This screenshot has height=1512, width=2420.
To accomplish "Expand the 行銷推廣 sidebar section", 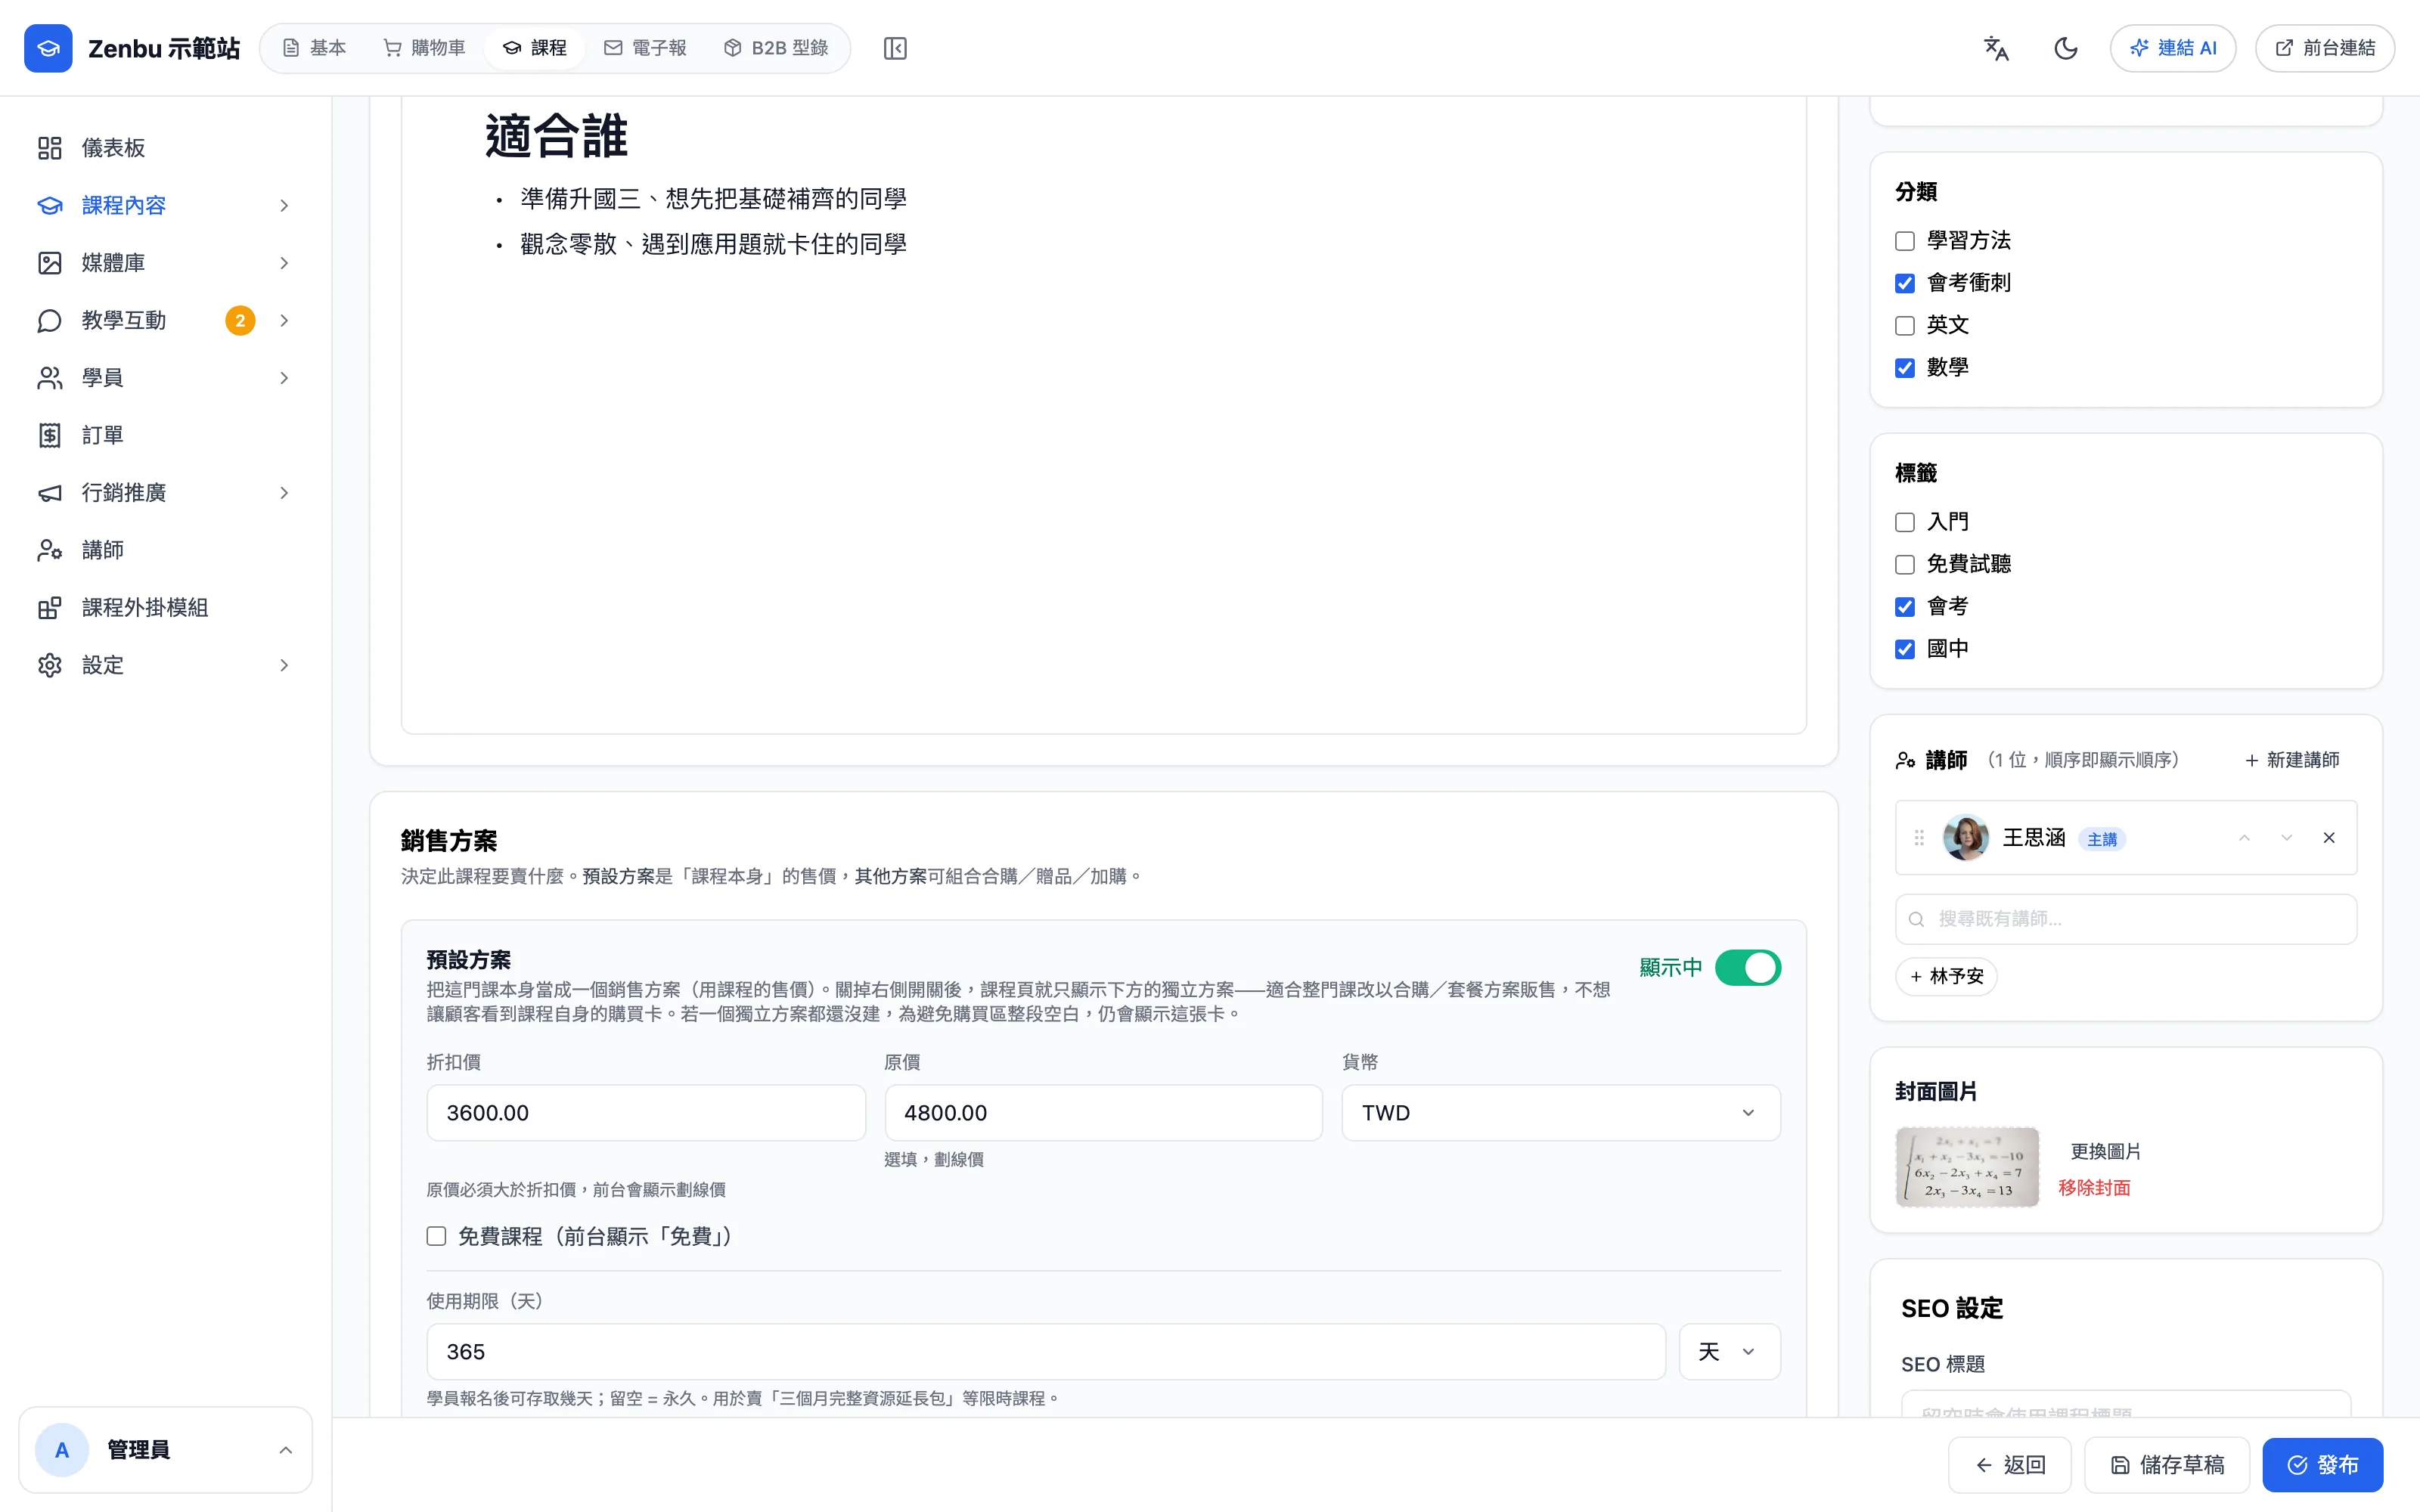I will click(284, 493).
